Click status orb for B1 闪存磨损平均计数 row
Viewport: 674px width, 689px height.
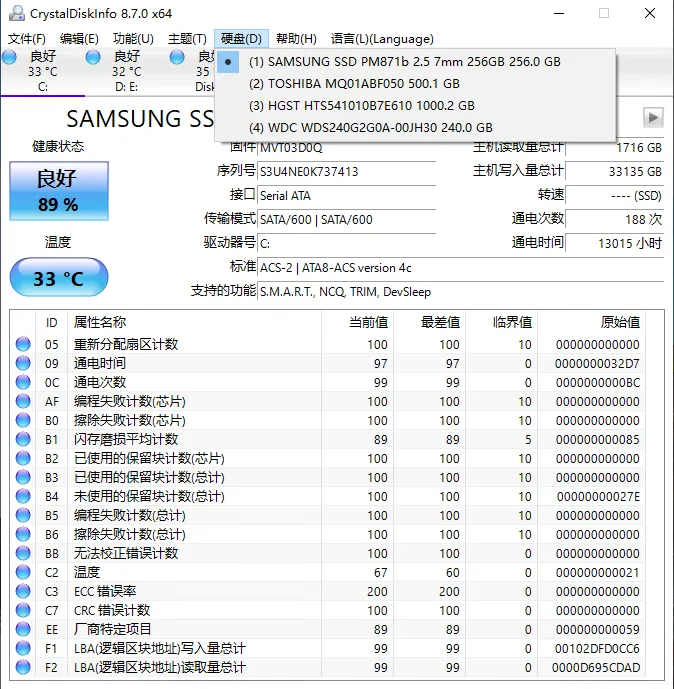point(23,439)
